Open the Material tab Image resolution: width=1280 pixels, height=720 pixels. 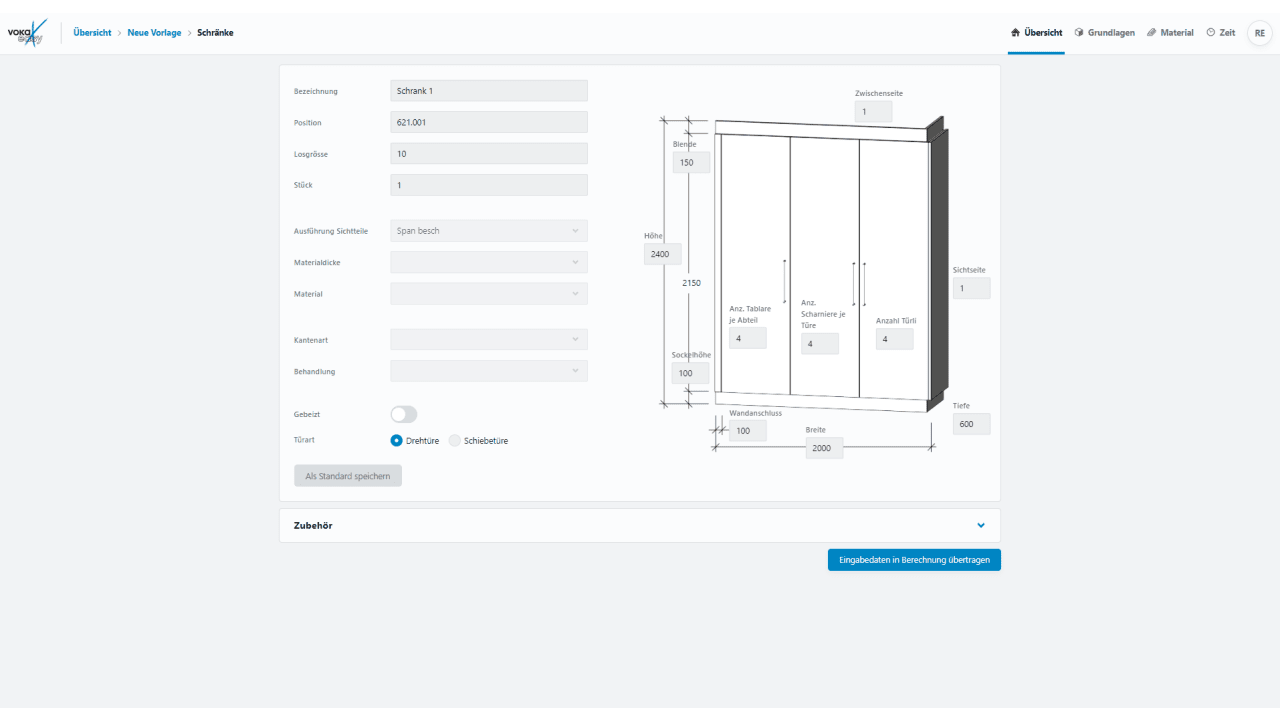point(1170,33)
